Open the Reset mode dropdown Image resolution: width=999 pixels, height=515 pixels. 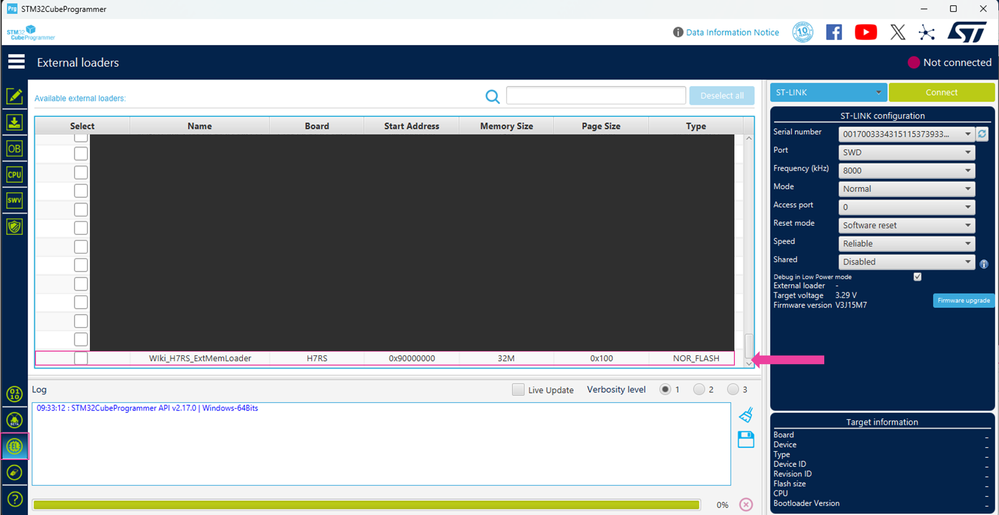click(907, 225)
